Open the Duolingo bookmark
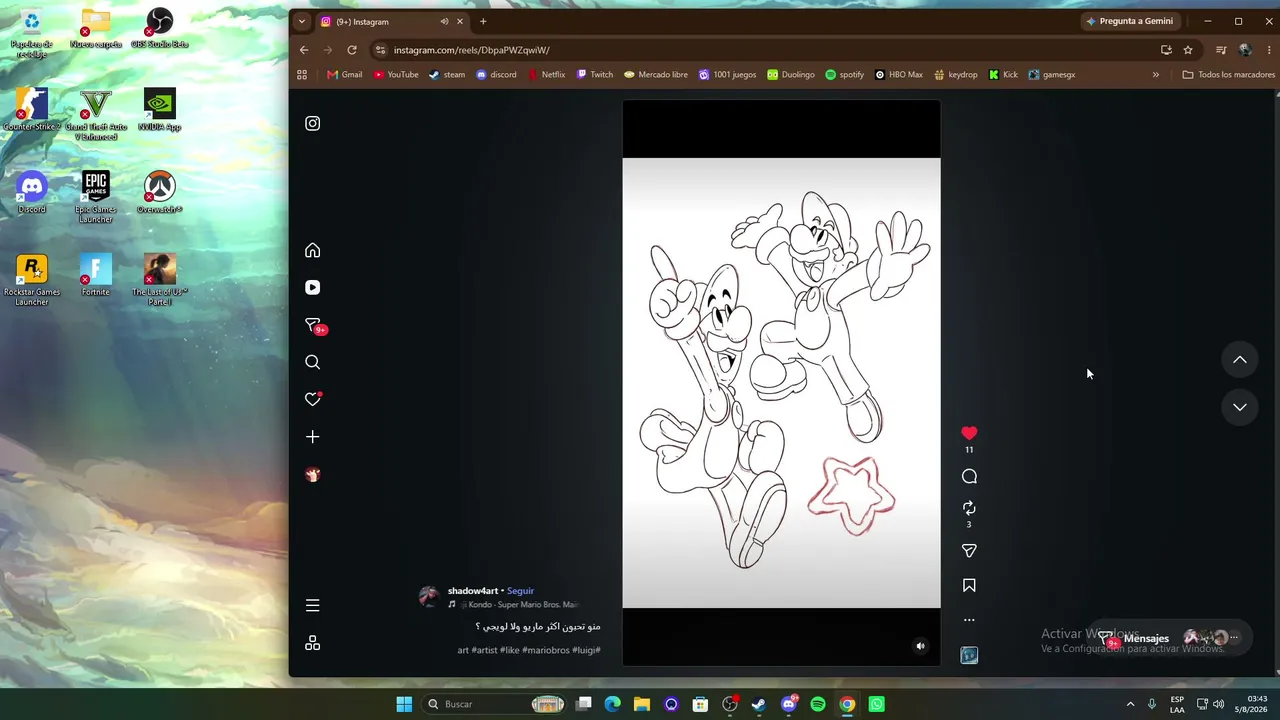This screenshot has height=720, width=1280. pyautogui.click(x=791, y=75)
